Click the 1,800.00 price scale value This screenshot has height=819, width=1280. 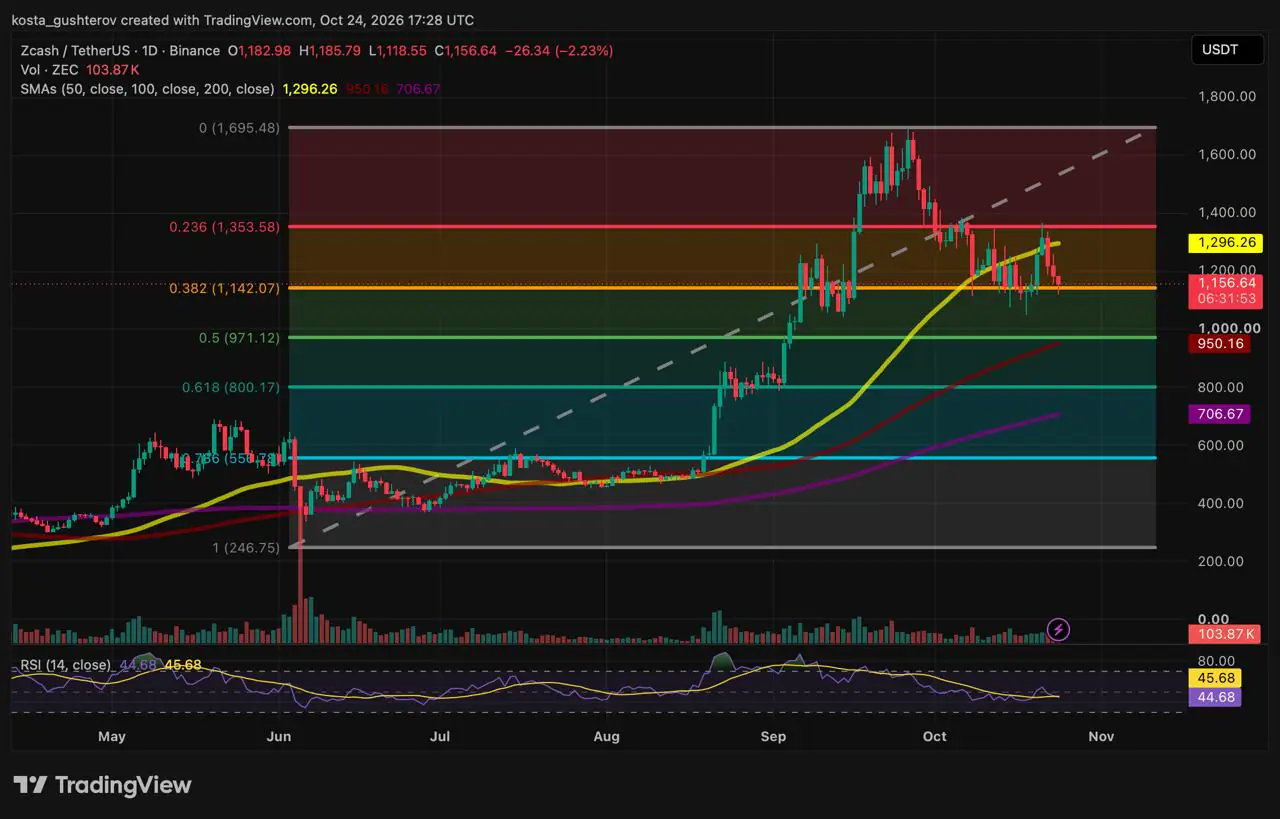1227,97
